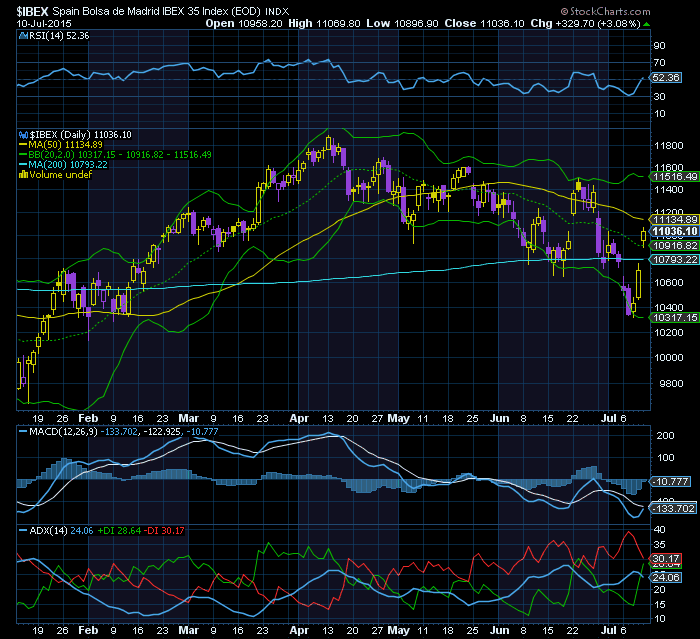
Task: Click the 11516.49 upper Bollinger band price tag
Action: (675, 177)
